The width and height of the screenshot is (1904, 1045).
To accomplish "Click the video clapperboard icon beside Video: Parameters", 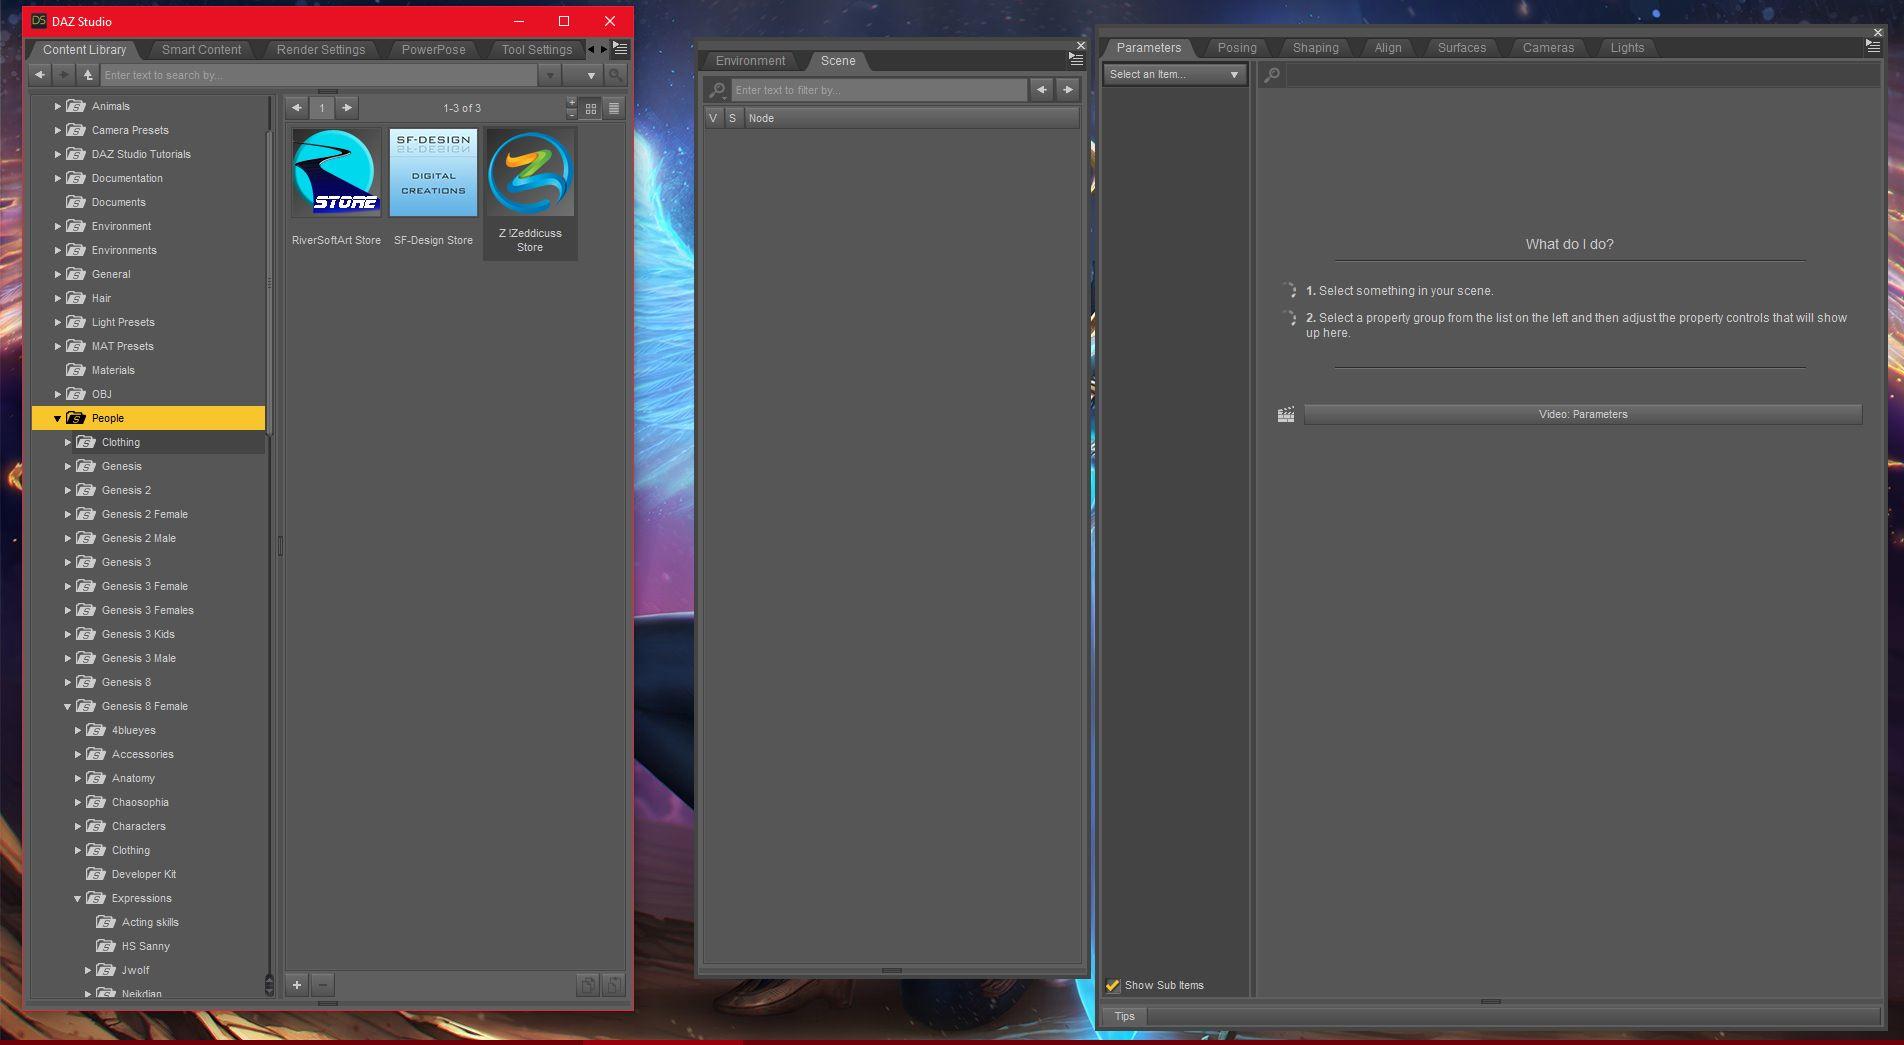I will (1286, 414).
